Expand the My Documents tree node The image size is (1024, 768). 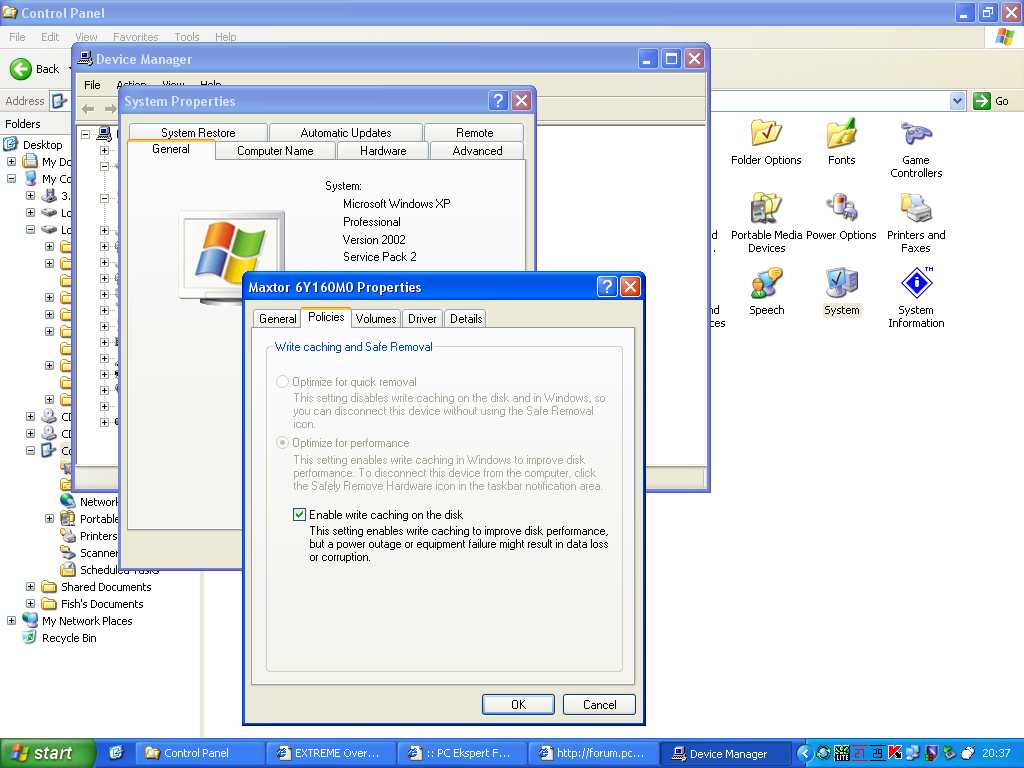11,161
